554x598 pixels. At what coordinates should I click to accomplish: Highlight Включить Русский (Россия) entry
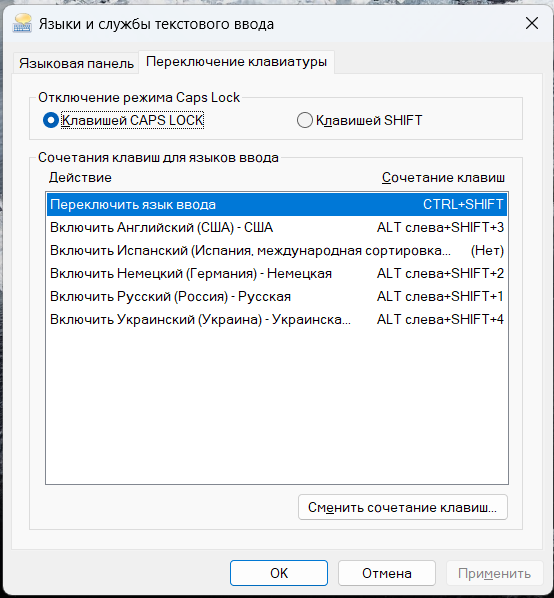pos(277,296)
